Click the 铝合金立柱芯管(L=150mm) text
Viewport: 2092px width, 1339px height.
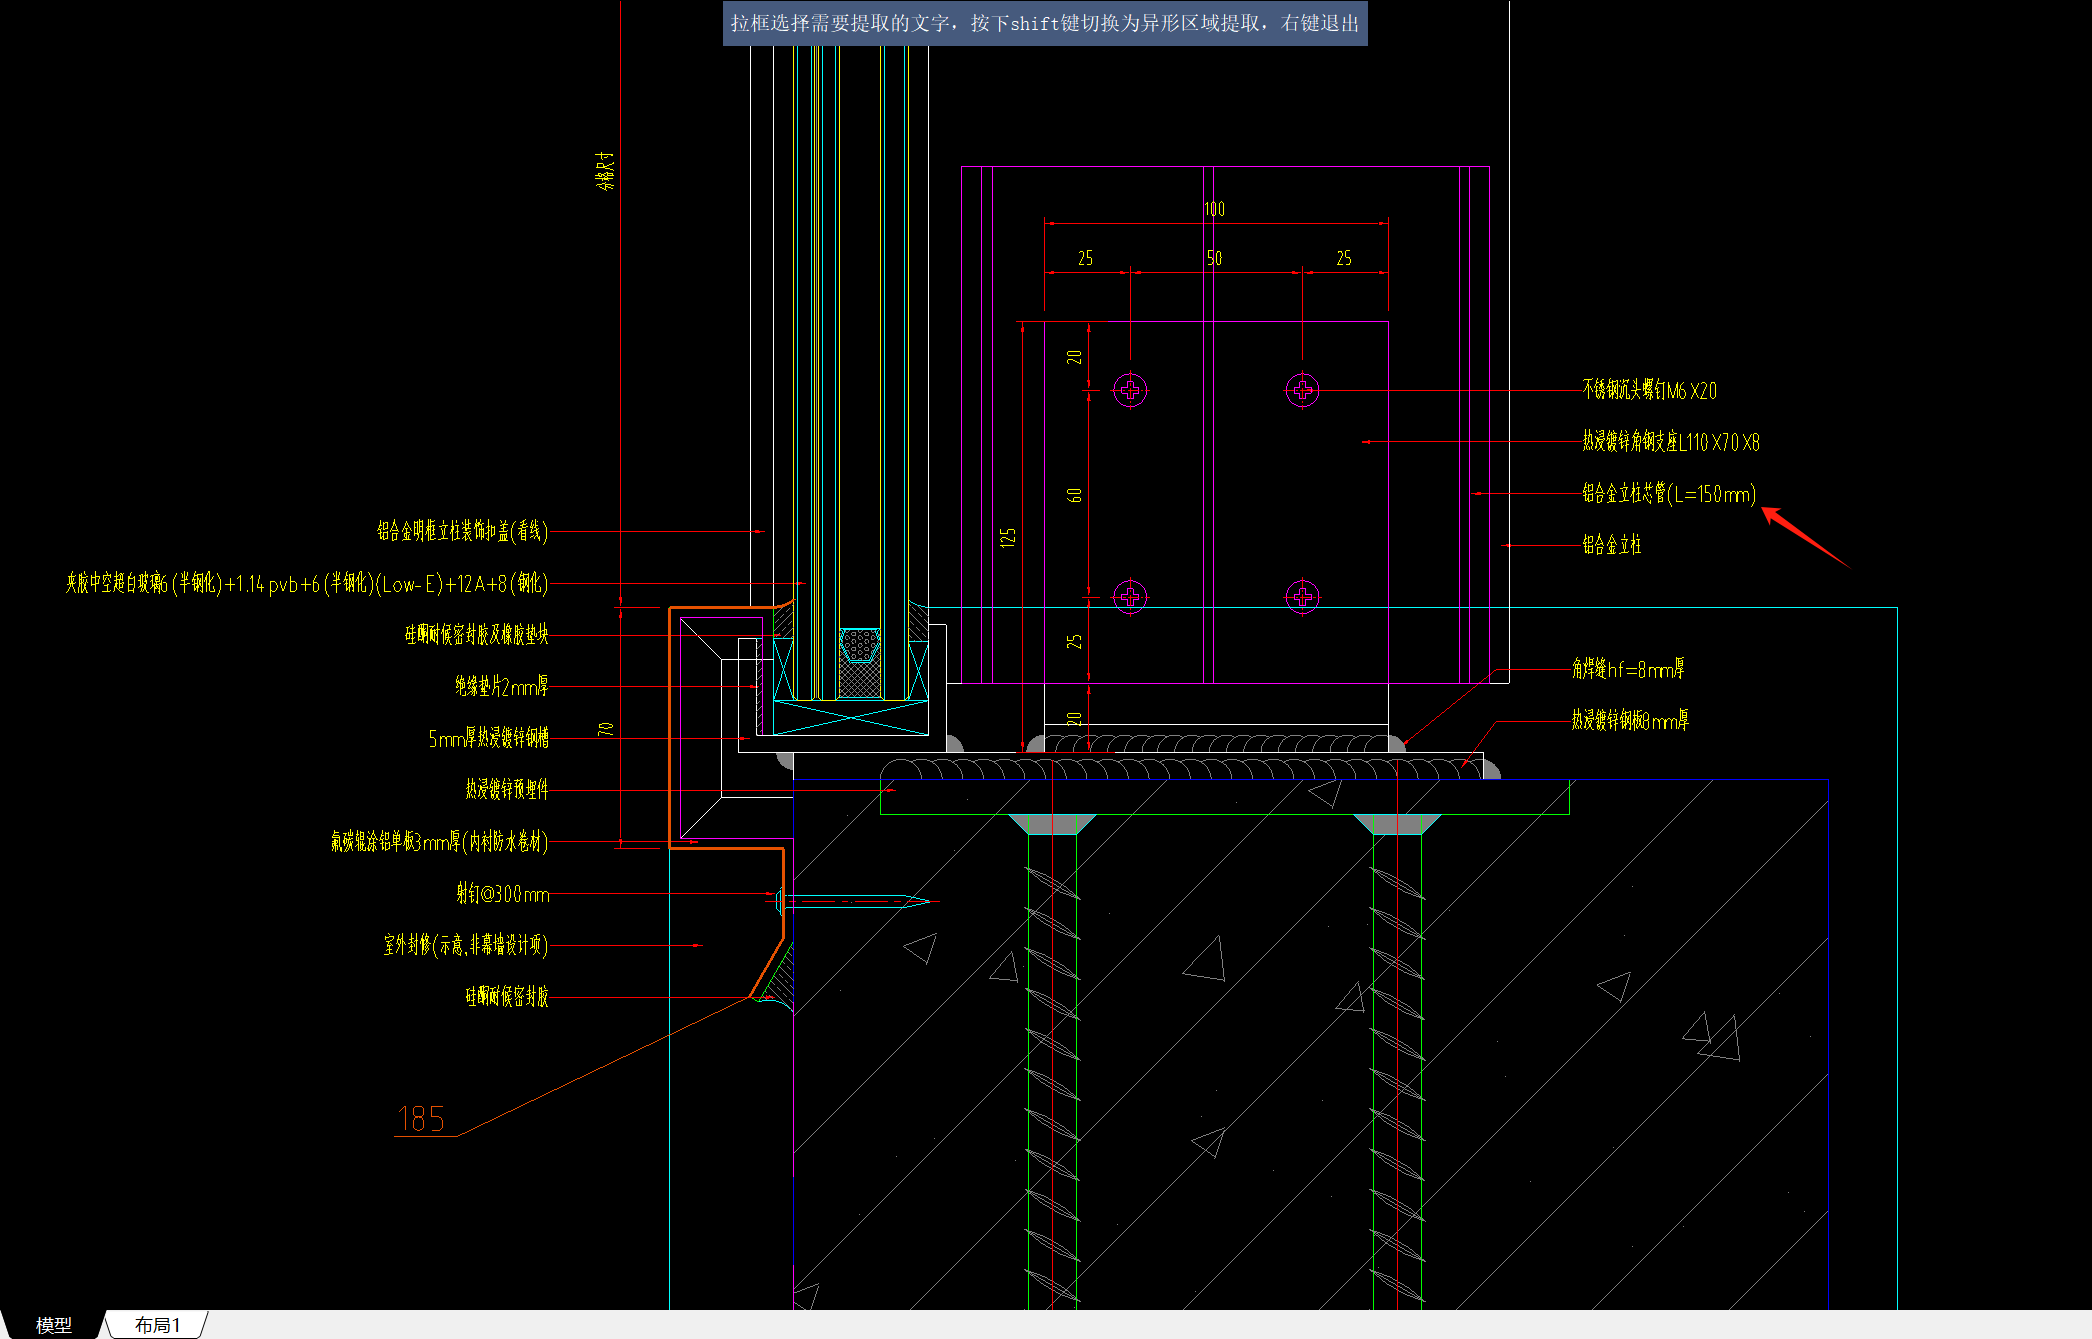1668,493
